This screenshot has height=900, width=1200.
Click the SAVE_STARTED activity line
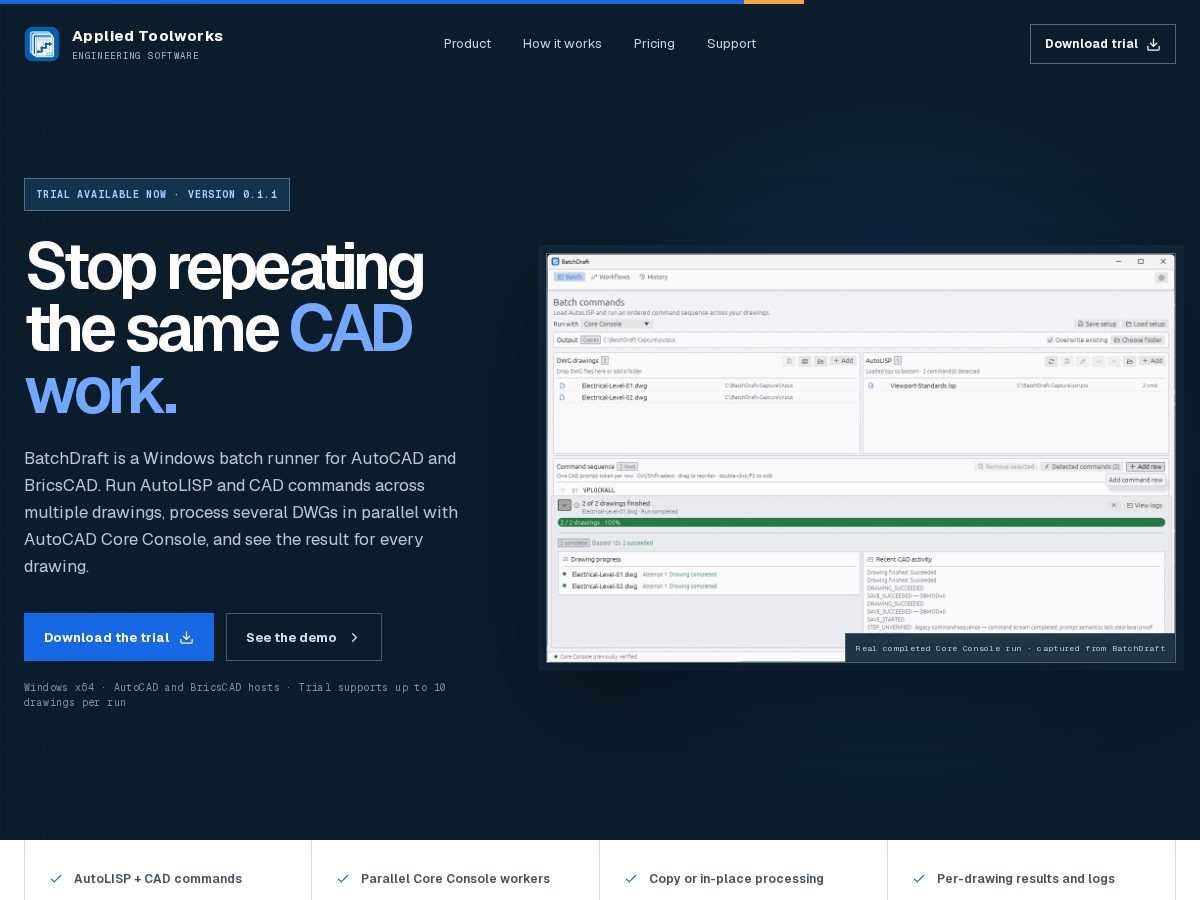coord(888,620)
